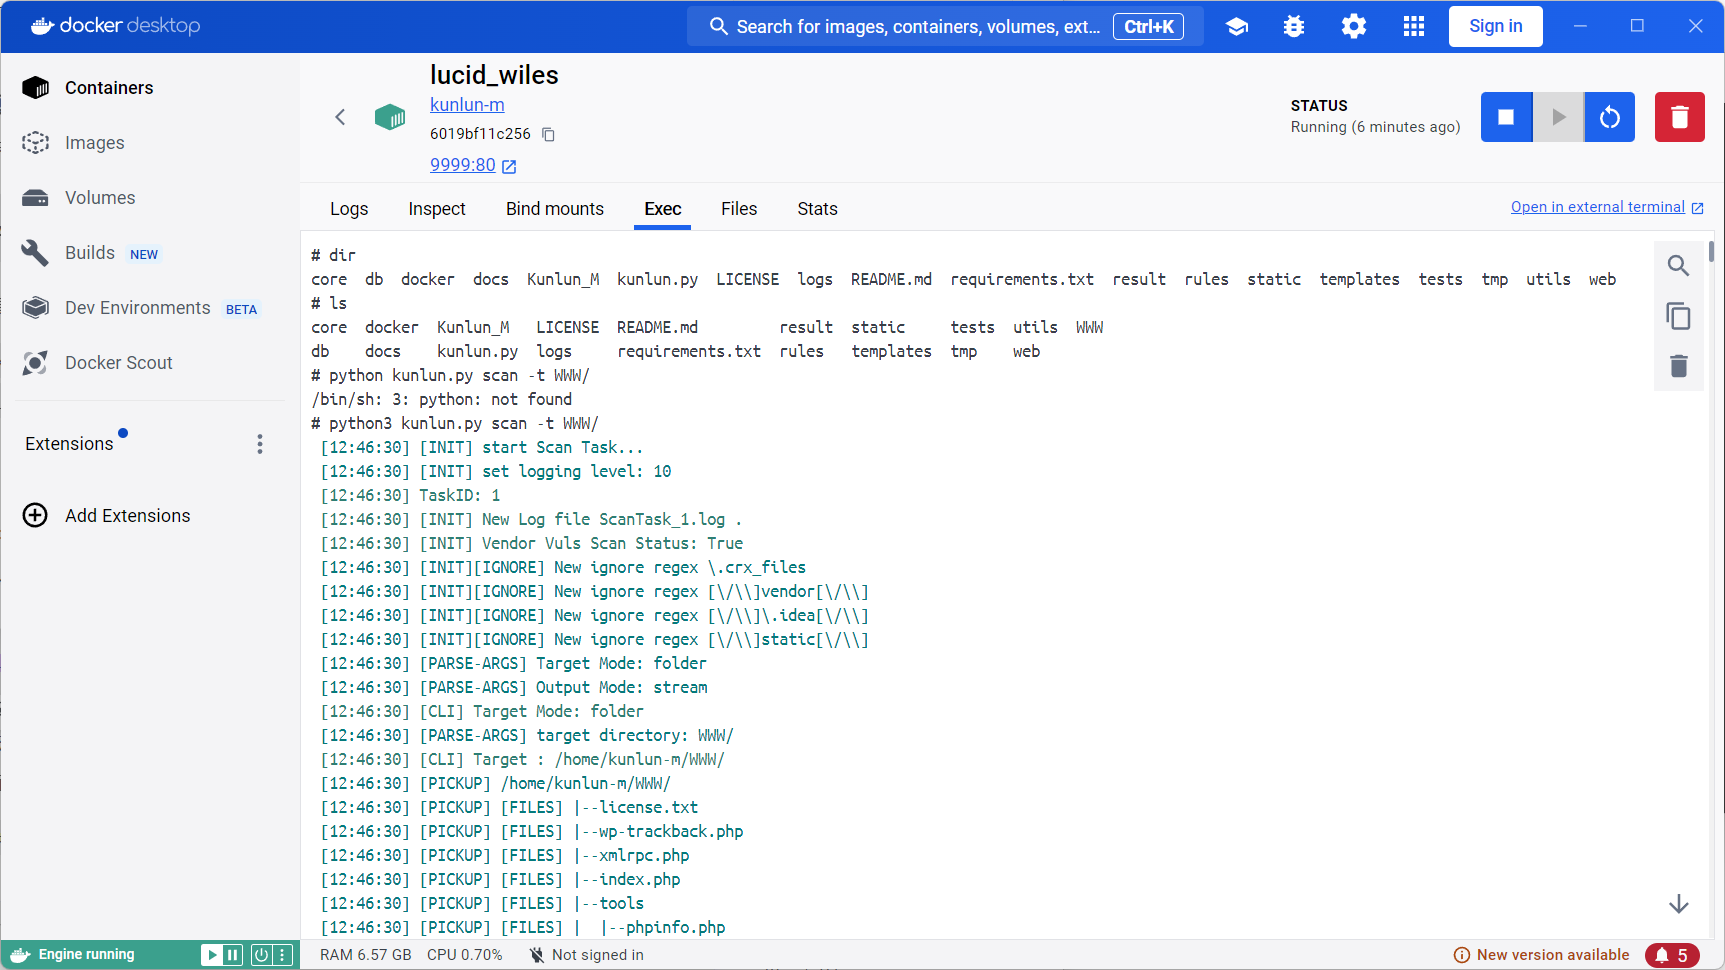Restart the container with the restart icon

[x=1609, y=117]
